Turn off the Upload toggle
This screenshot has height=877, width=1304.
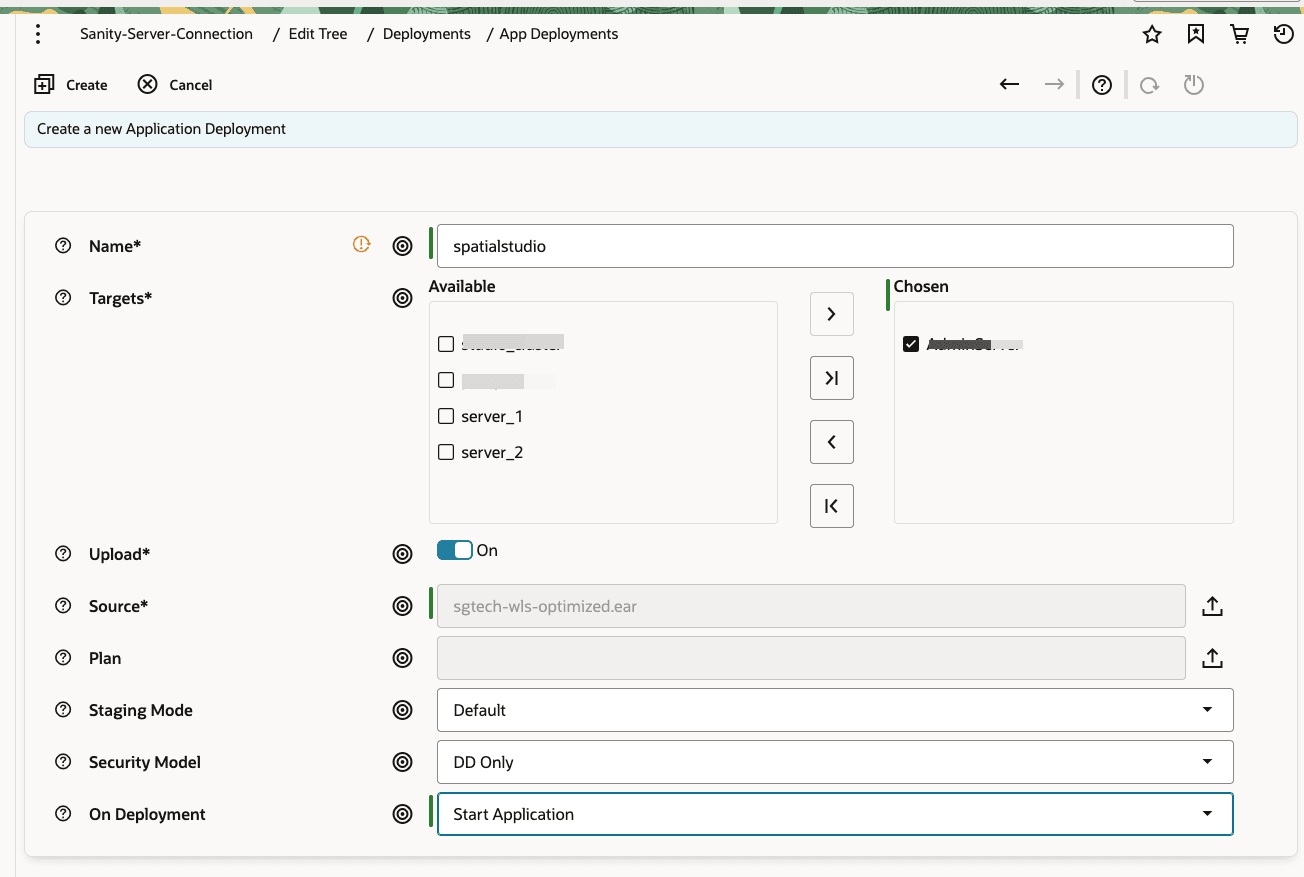click(454, 550)
